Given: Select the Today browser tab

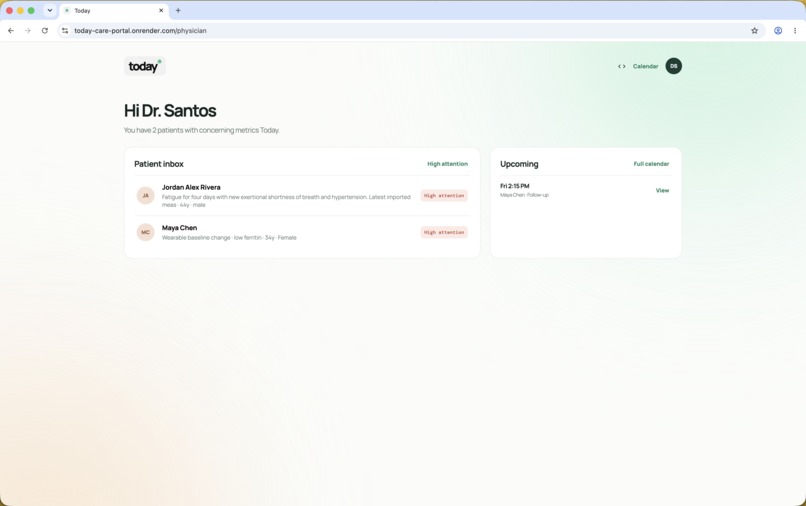Looking at the screenshot, I should [114, 10].
